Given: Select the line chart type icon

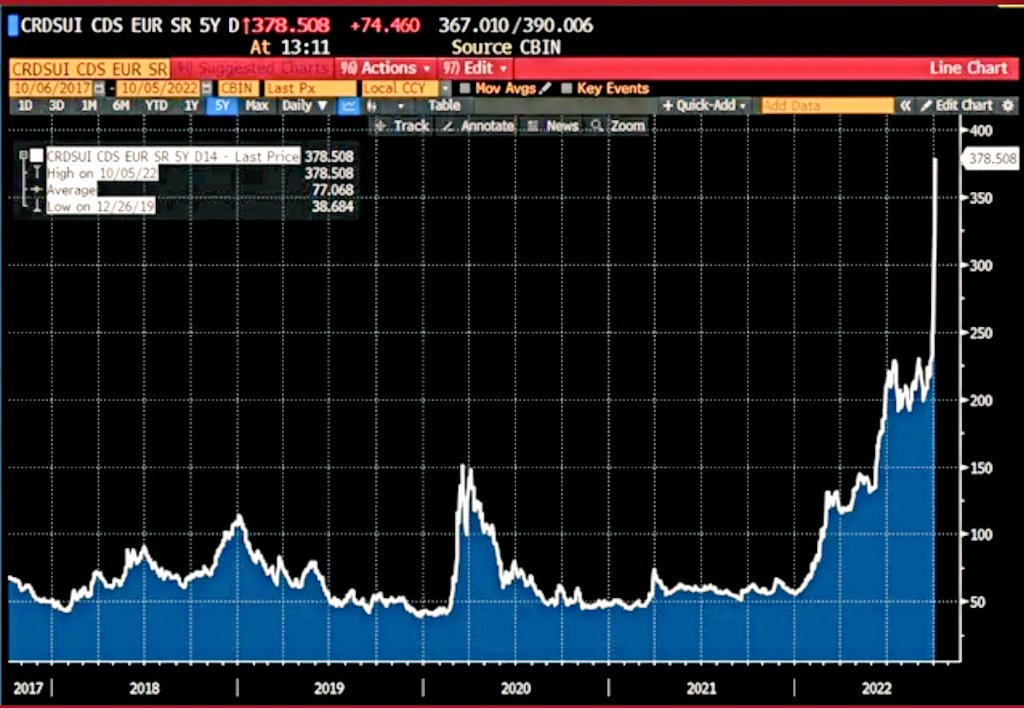Looking at the screenshot, I should (349, 106).
